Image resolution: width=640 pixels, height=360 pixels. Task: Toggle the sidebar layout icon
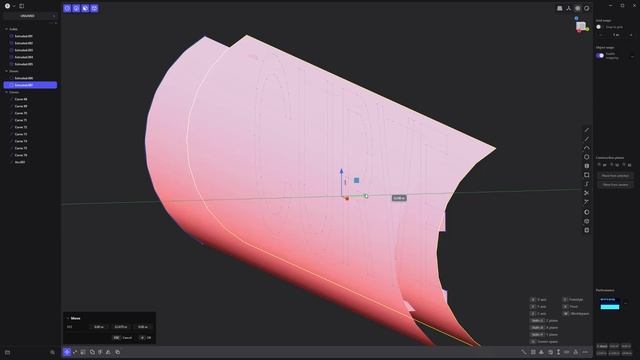tap(22, 6)
